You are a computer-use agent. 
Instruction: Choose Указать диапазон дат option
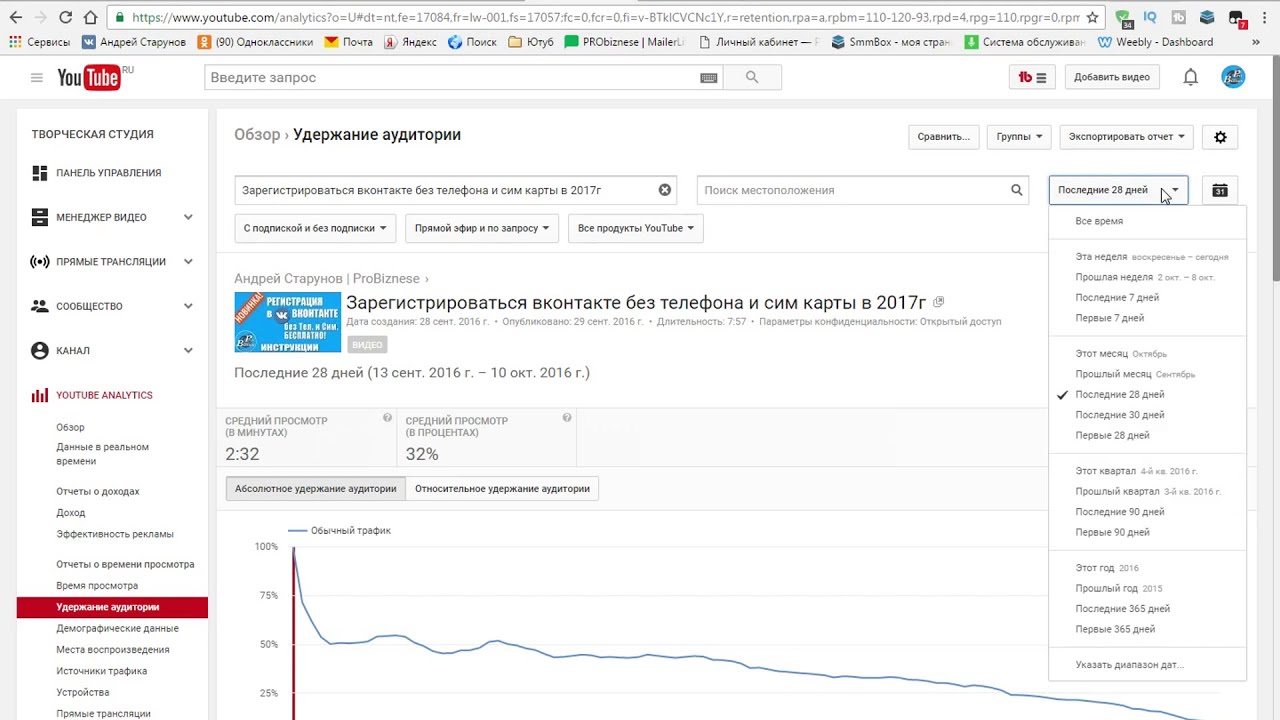click(x=1147, y=665)
